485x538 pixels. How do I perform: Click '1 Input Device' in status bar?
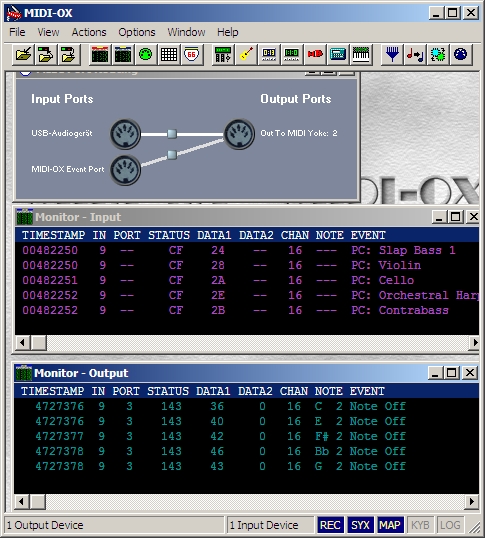coord(264,525)
